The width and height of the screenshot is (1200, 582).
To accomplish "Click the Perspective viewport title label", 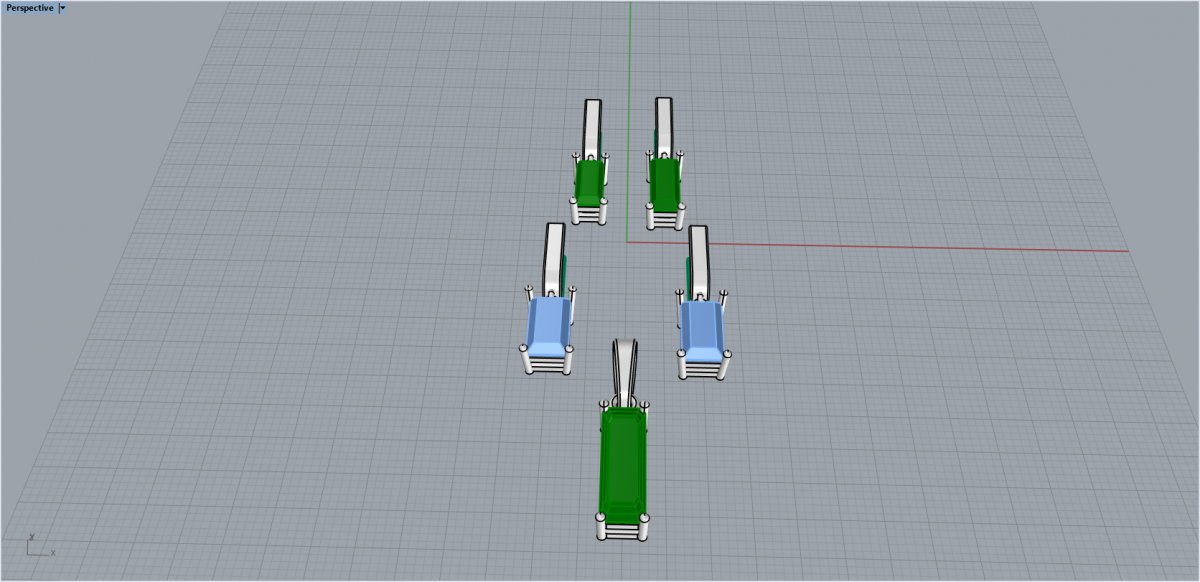I will [x=30, y=7].
